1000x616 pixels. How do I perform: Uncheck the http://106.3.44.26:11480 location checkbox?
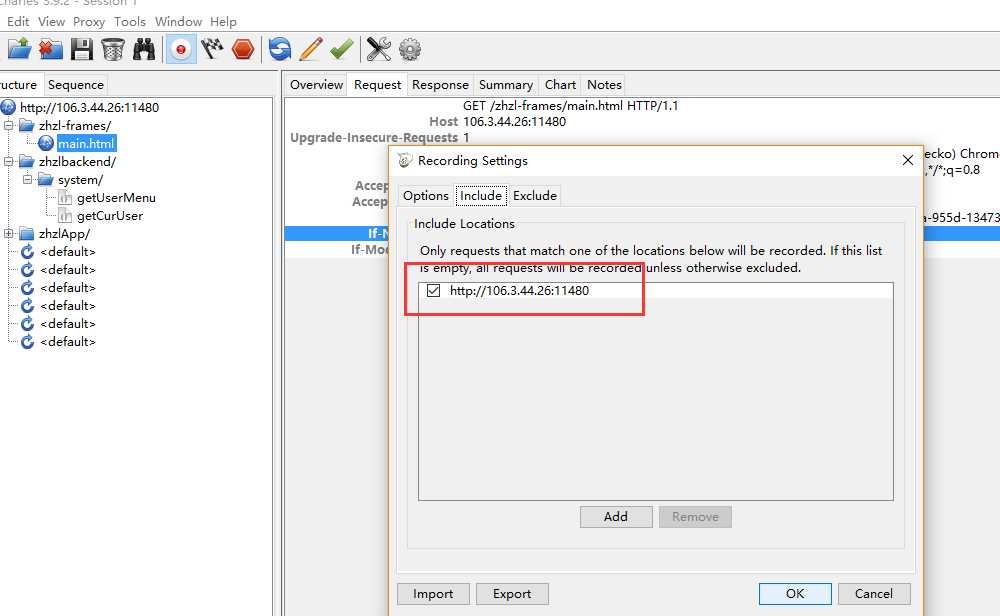[434, 291]
